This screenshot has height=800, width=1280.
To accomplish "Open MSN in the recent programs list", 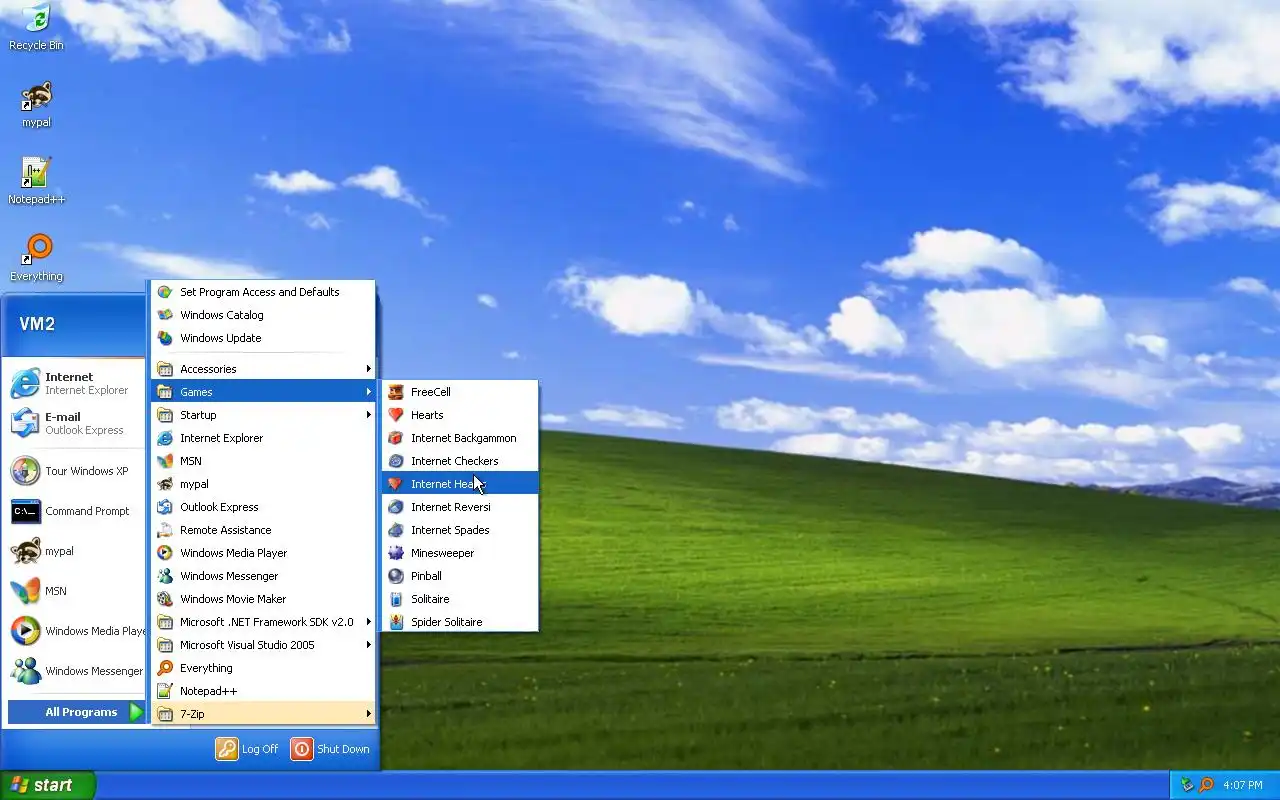I will (x=74, y=591).
